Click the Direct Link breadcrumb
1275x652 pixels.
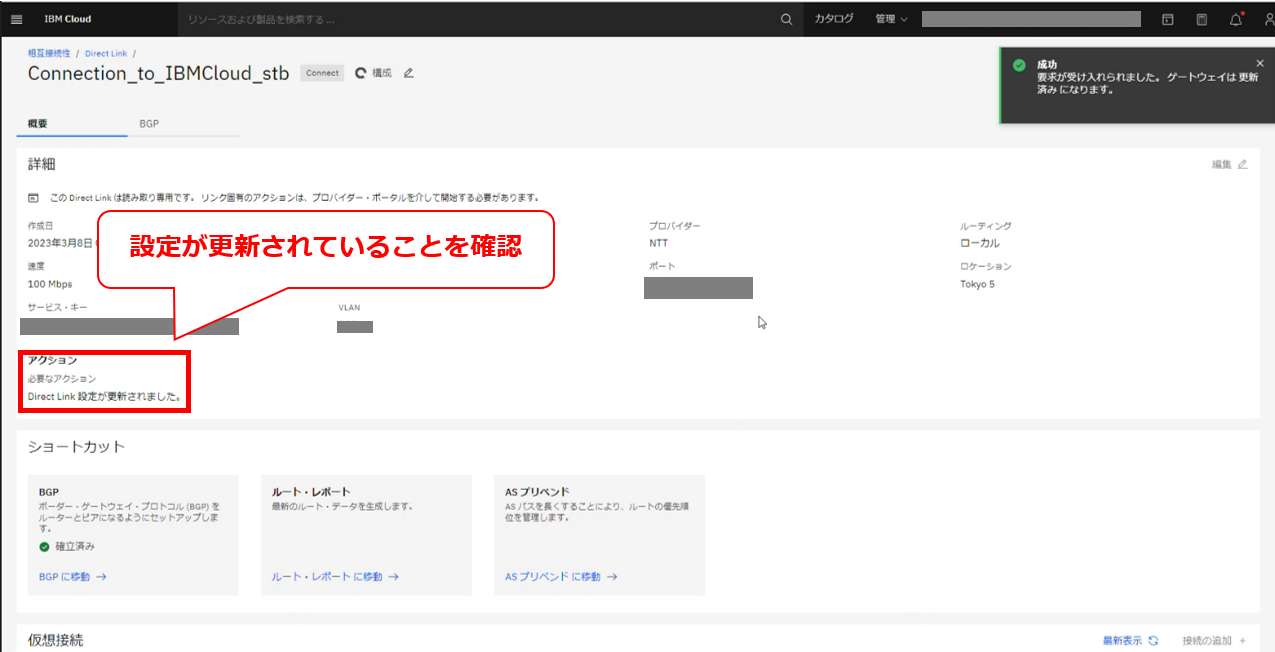106,53
